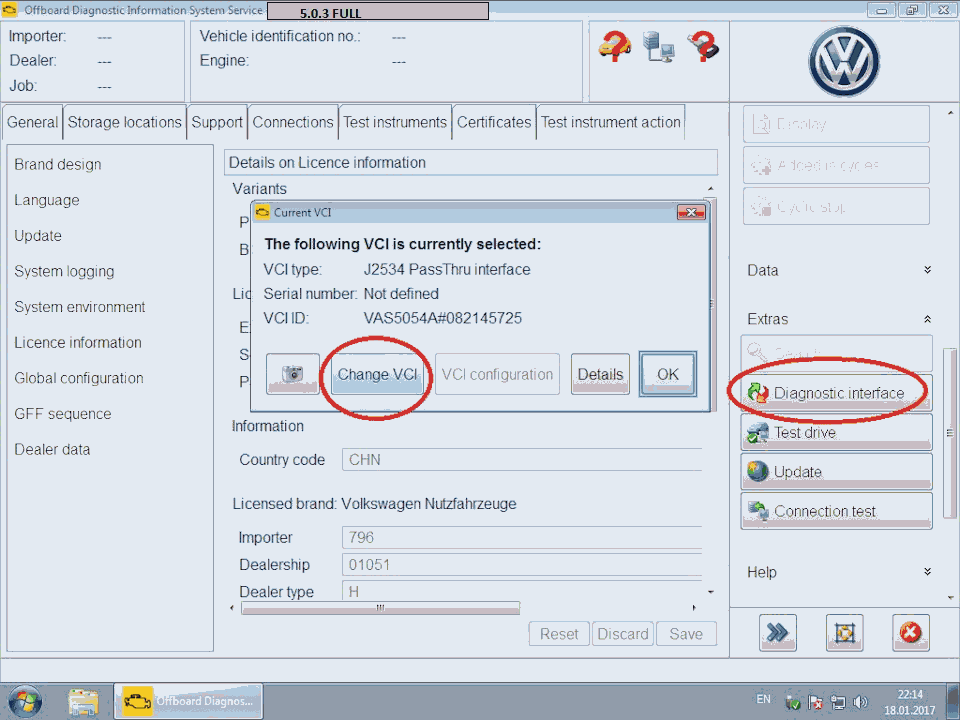Expand the Help section
This screenshot has height=720, width=960.
tap(927, 572)
